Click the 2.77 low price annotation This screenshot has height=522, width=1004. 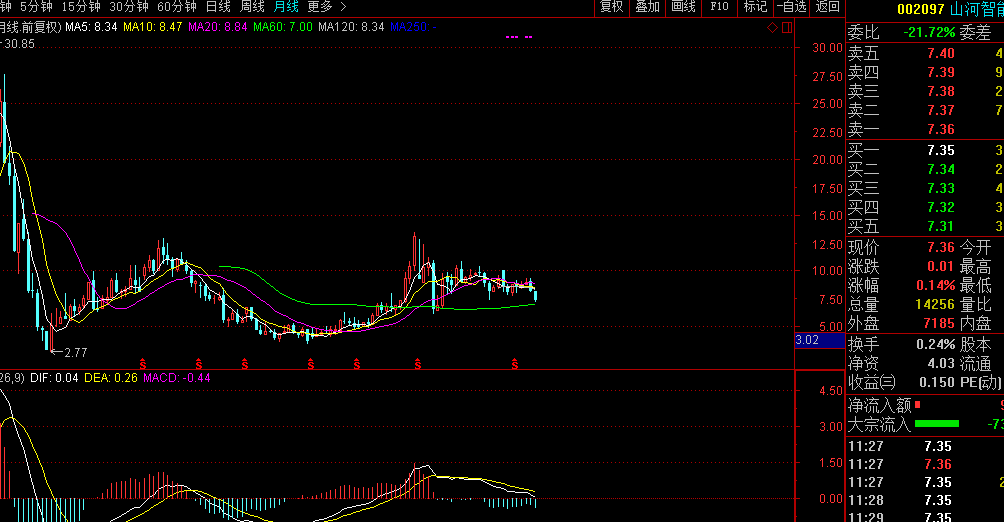76,353
